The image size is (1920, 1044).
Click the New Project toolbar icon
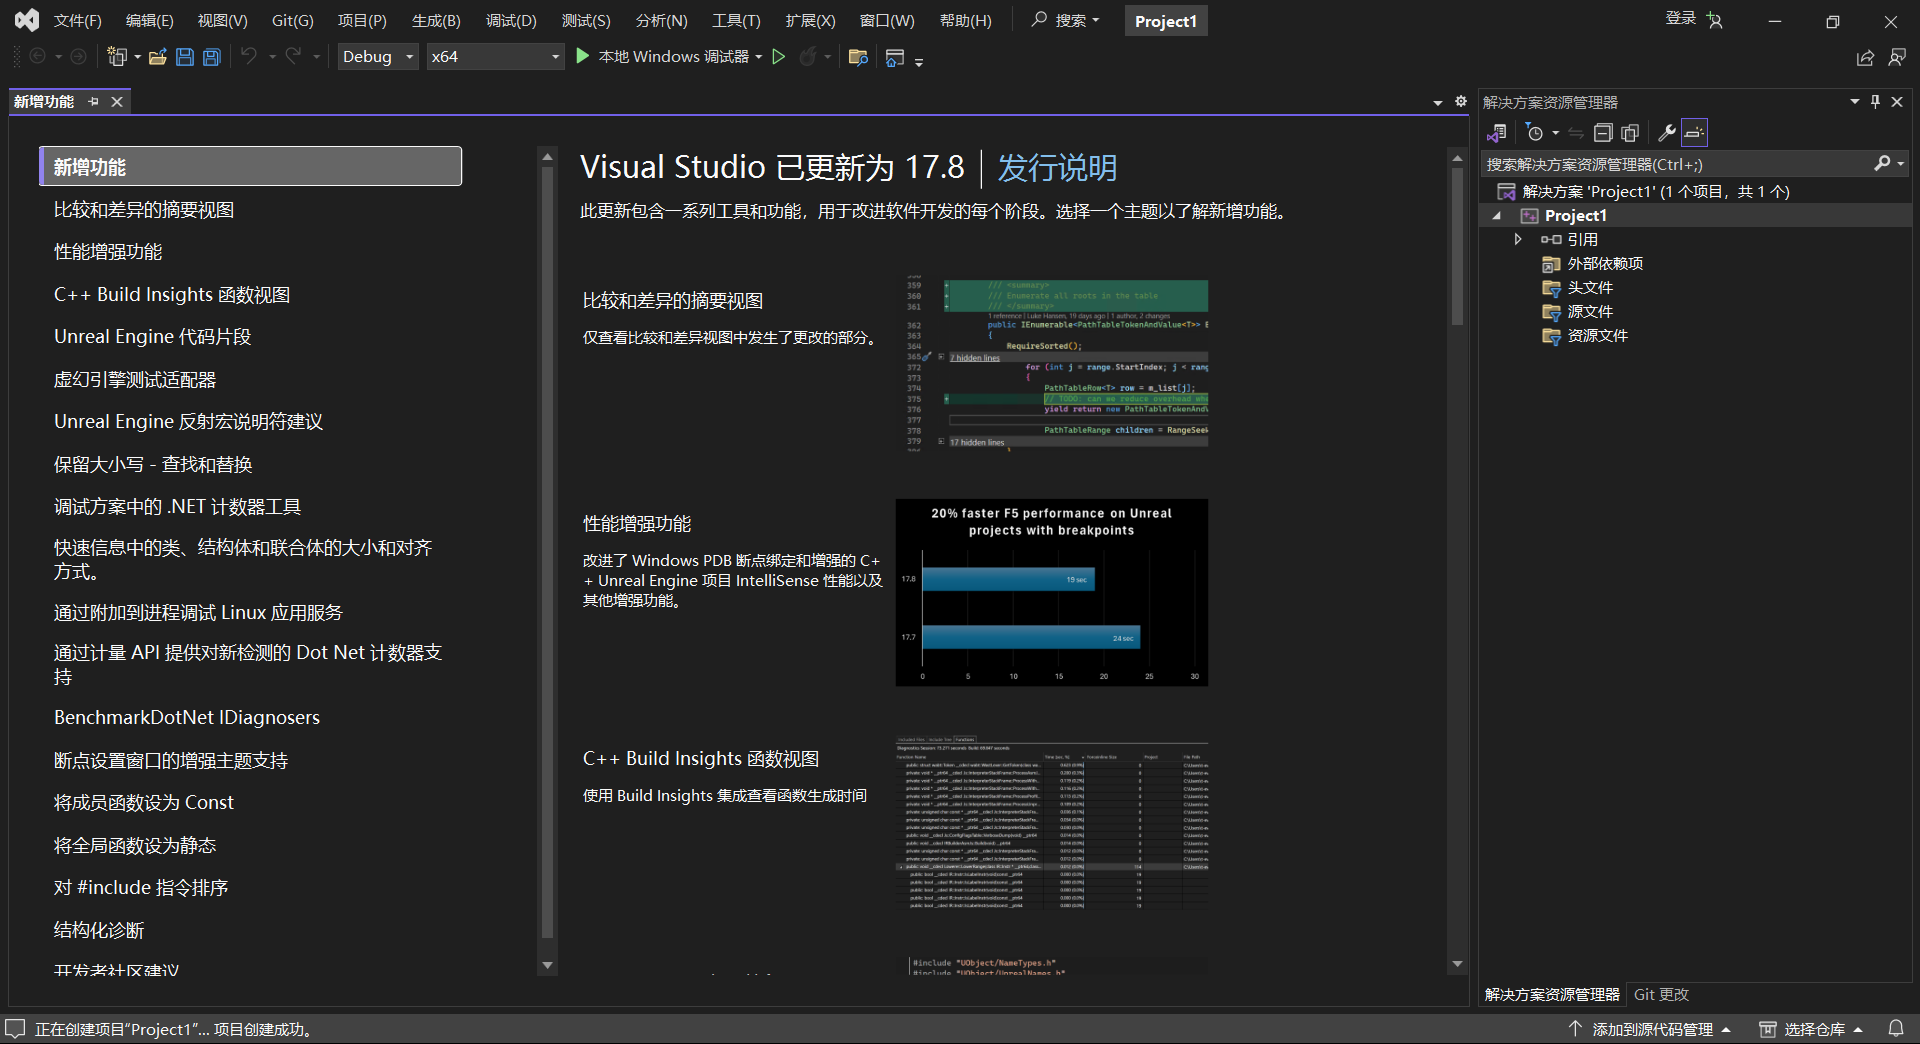coord(117,57)
